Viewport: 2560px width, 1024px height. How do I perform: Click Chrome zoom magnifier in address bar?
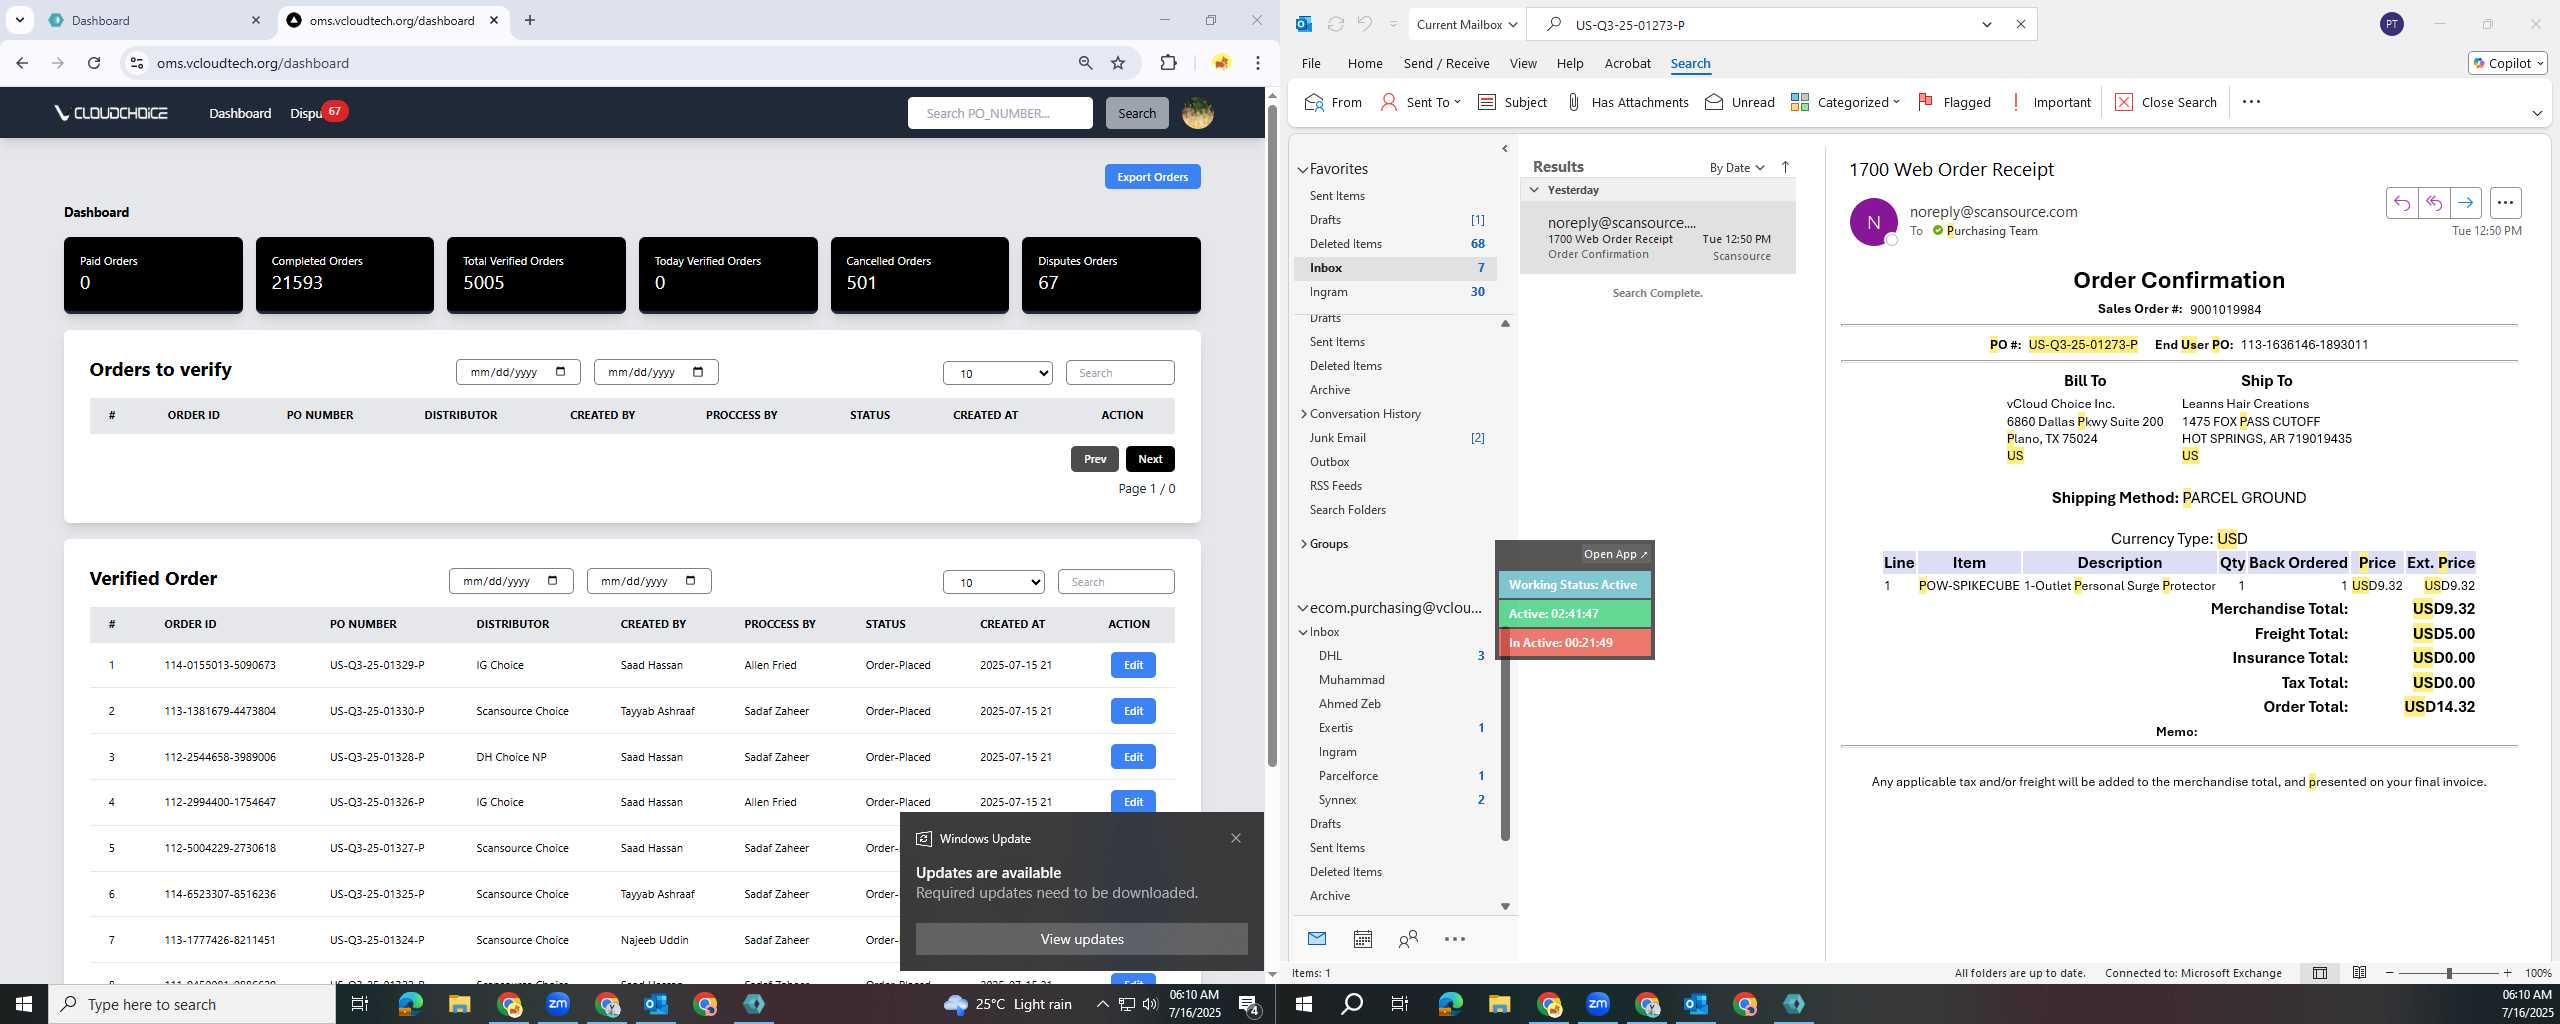(1085, 63)
